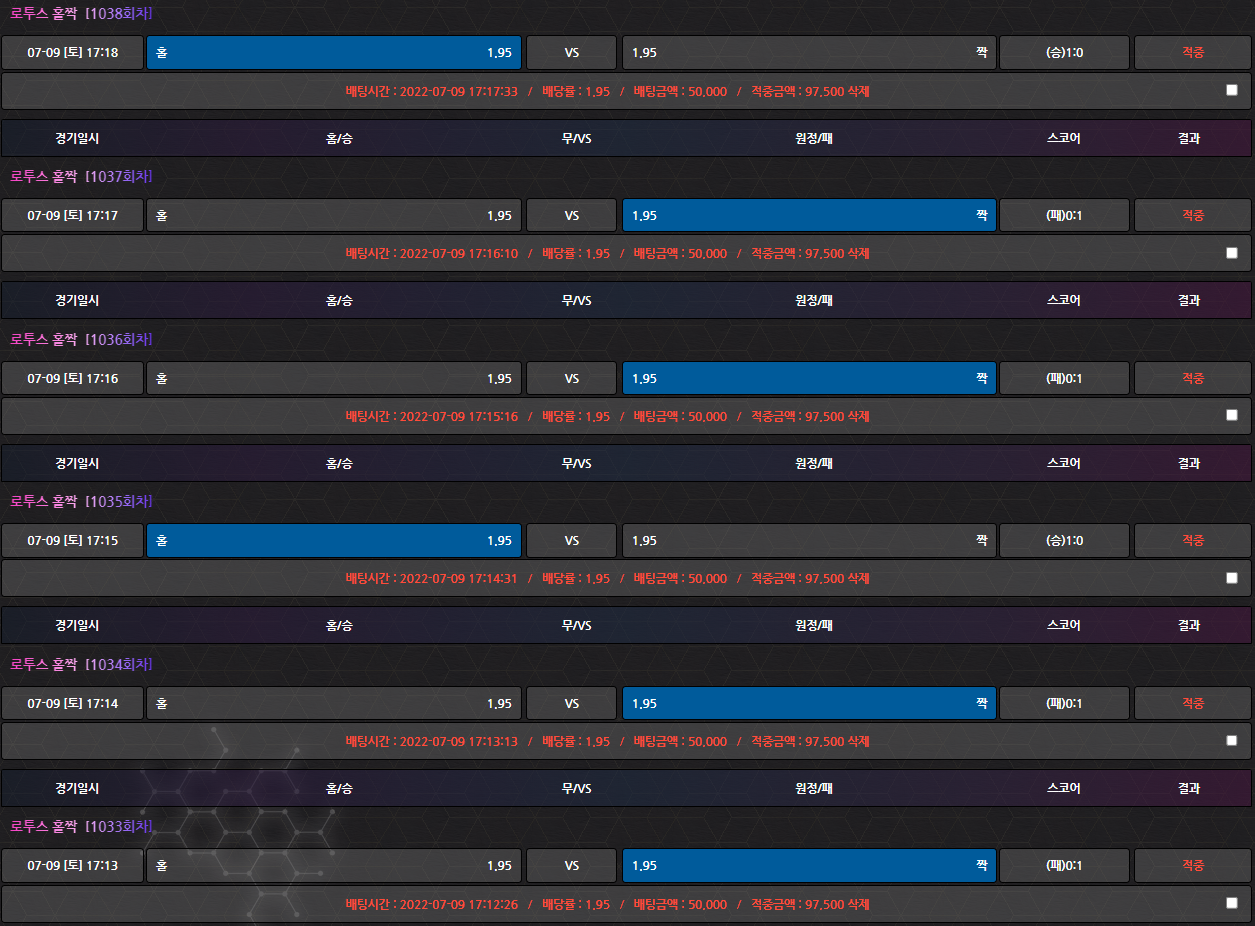
Task: Check the box for round 1036 bet
Action: 1231,415
